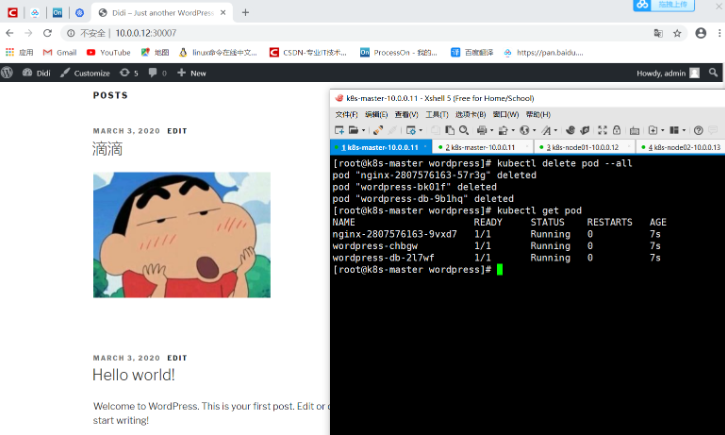725x435 pixels.
Task: Click the Shin-chan cartoon post image
Action: click(182, 235)
